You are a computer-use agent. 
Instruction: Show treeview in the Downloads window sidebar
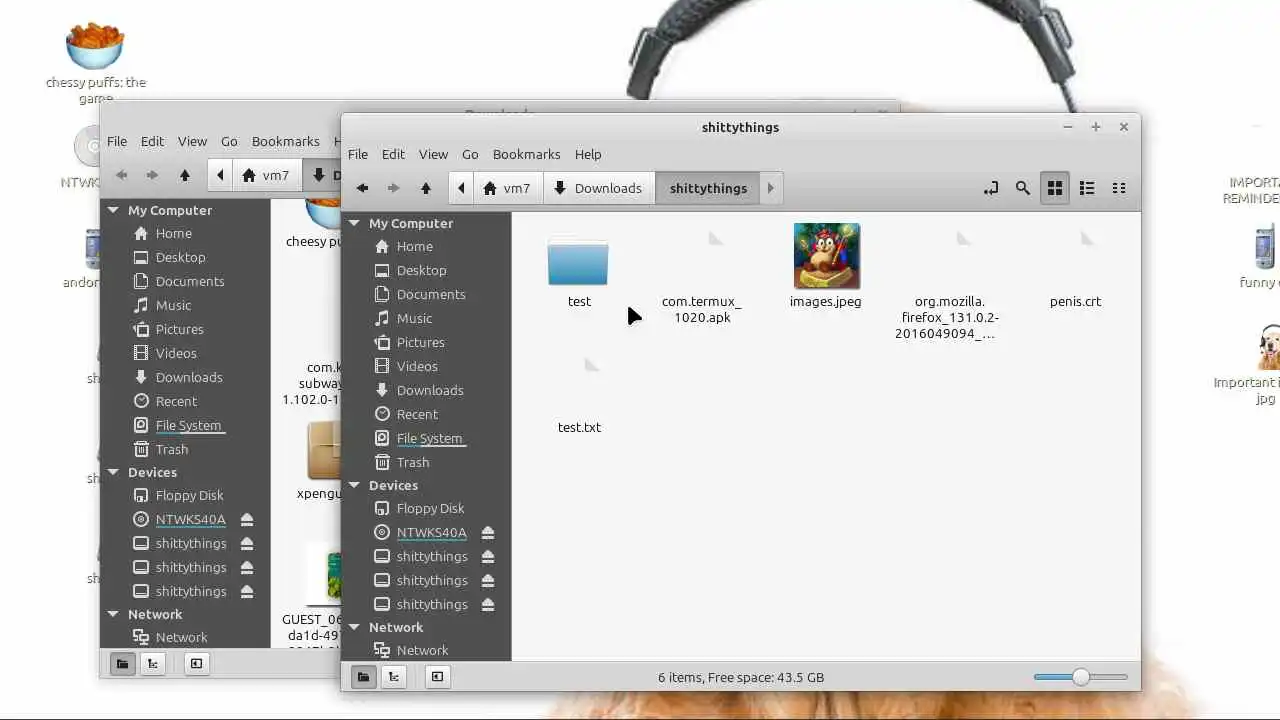(152, 663)
